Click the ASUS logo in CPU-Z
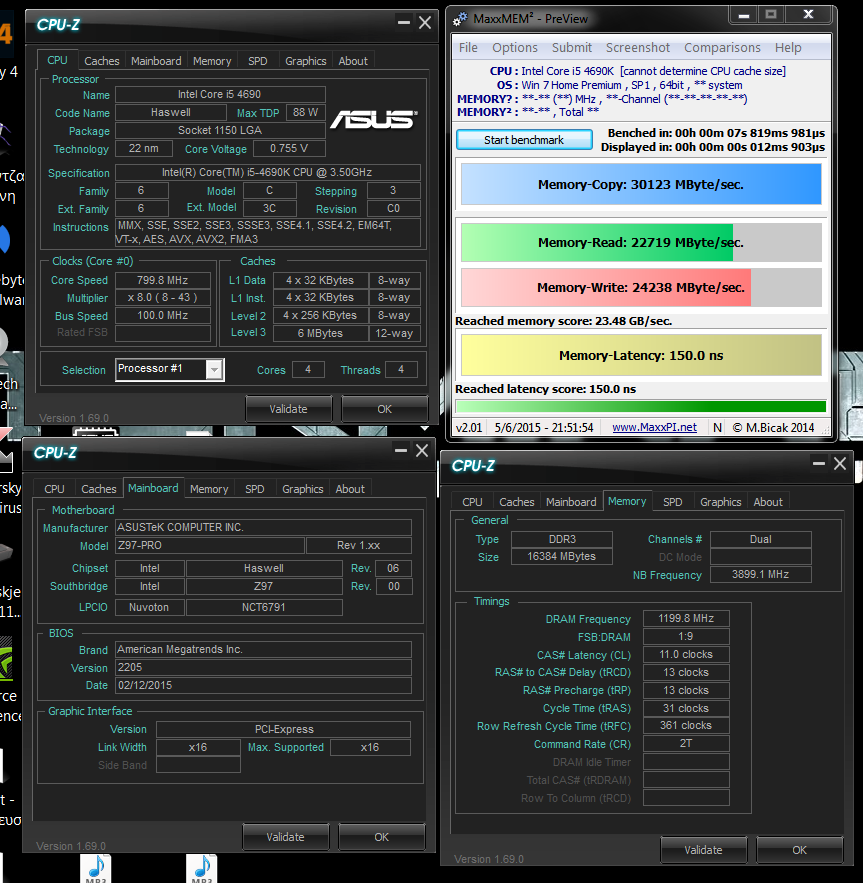This screenshot has height=883, width=863. pos(374,120)
